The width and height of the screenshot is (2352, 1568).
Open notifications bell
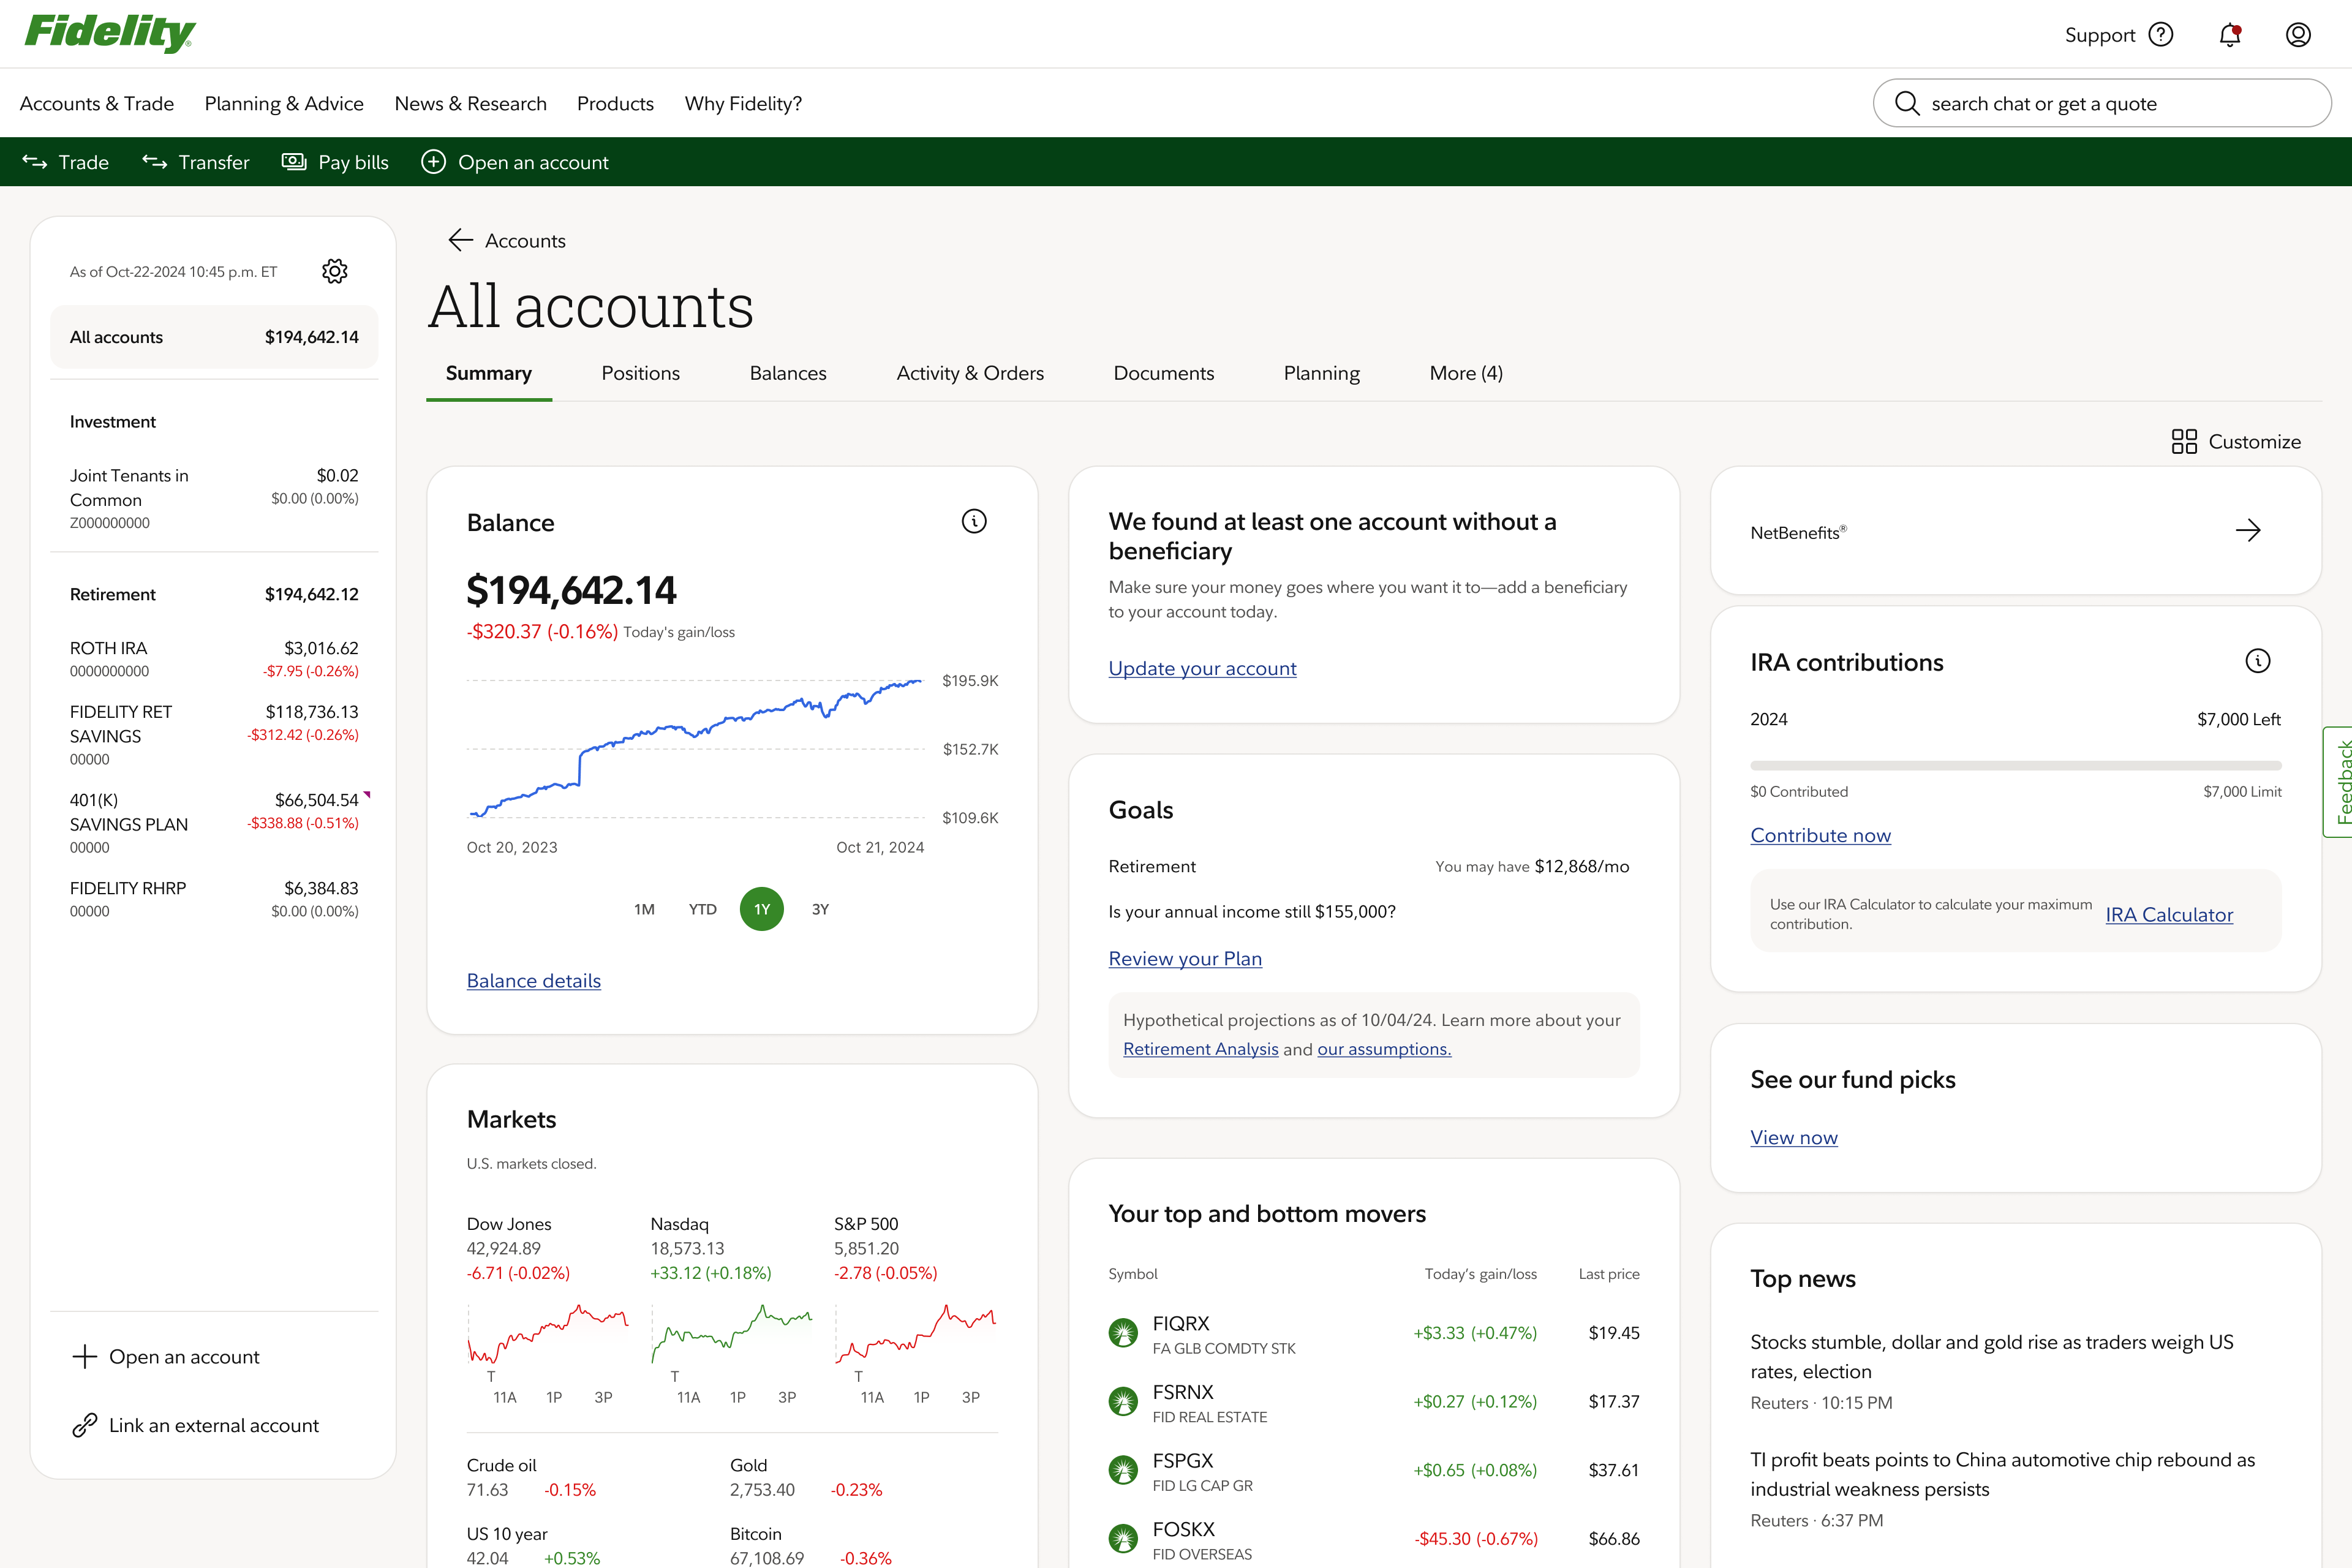pos(2230,35)
